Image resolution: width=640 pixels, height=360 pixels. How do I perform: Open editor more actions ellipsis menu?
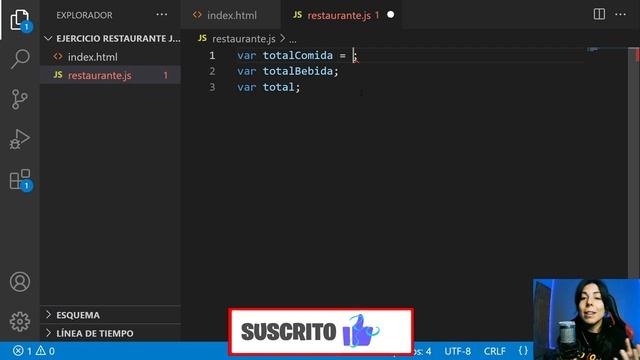[620, 14]
